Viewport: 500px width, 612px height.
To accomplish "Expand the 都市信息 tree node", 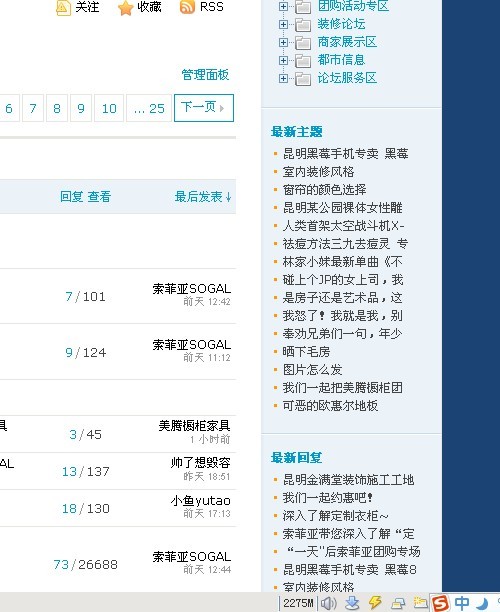I will [283, 60].
